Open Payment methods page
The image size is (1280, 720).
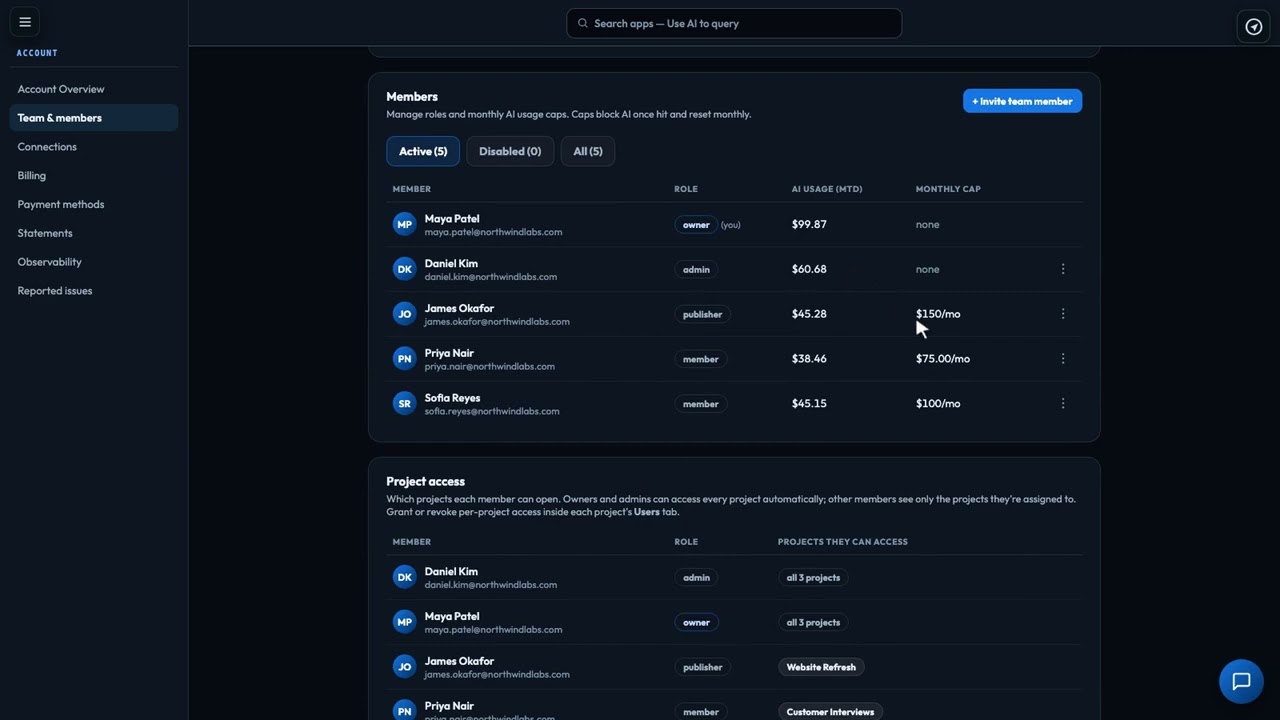click(94, 204)
